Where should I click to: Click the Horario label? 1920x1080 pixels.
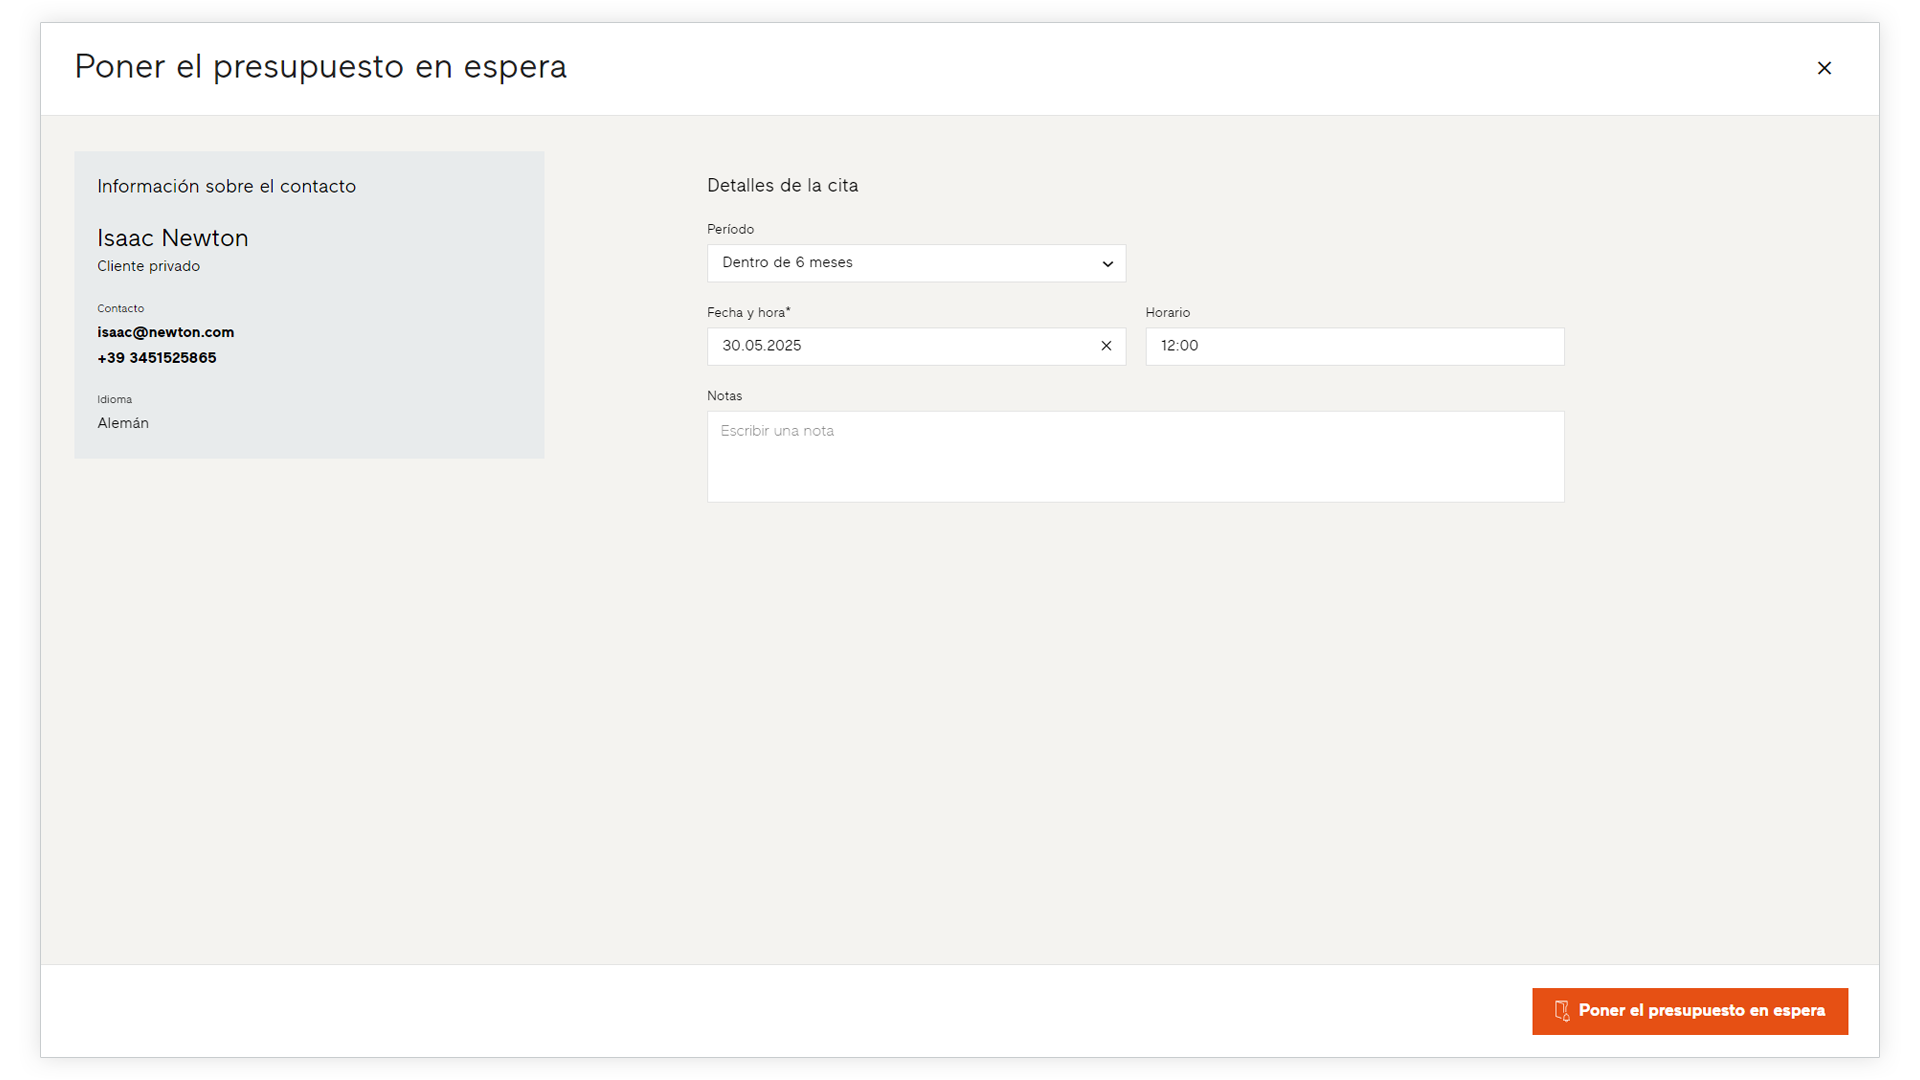(1167, 313)
